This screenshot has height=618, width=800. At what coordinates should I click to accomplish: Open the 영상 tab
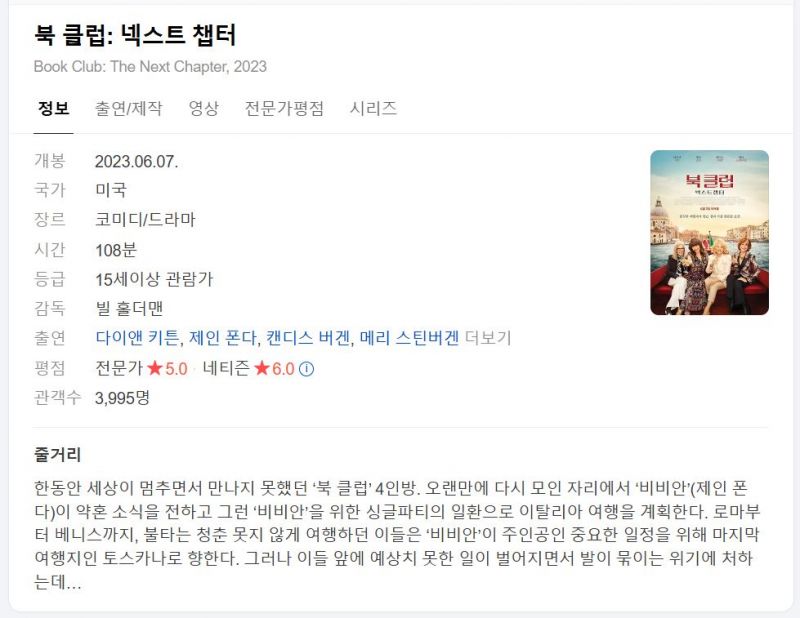tap(204, 108)
